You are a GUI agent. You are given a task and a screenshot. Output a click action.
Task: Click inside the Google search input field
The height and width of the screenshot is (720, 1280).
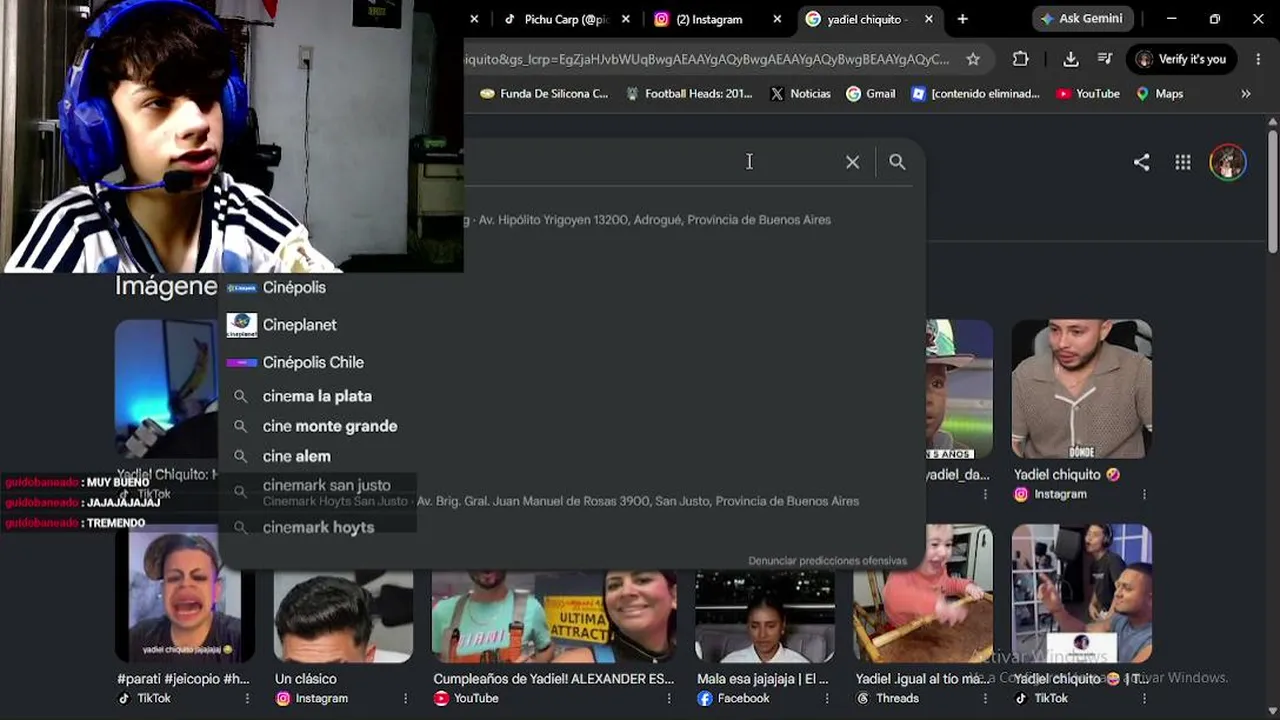(650, 162)
